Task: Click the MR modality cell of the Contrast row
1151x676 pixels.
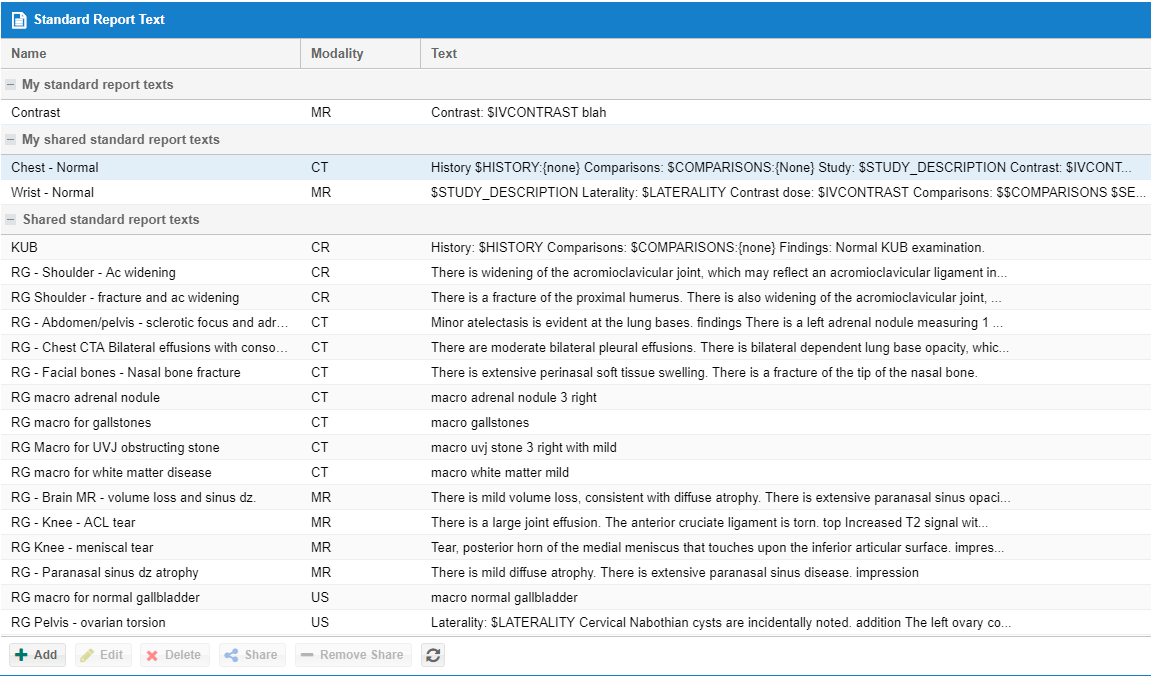Action: pos(321,112)
